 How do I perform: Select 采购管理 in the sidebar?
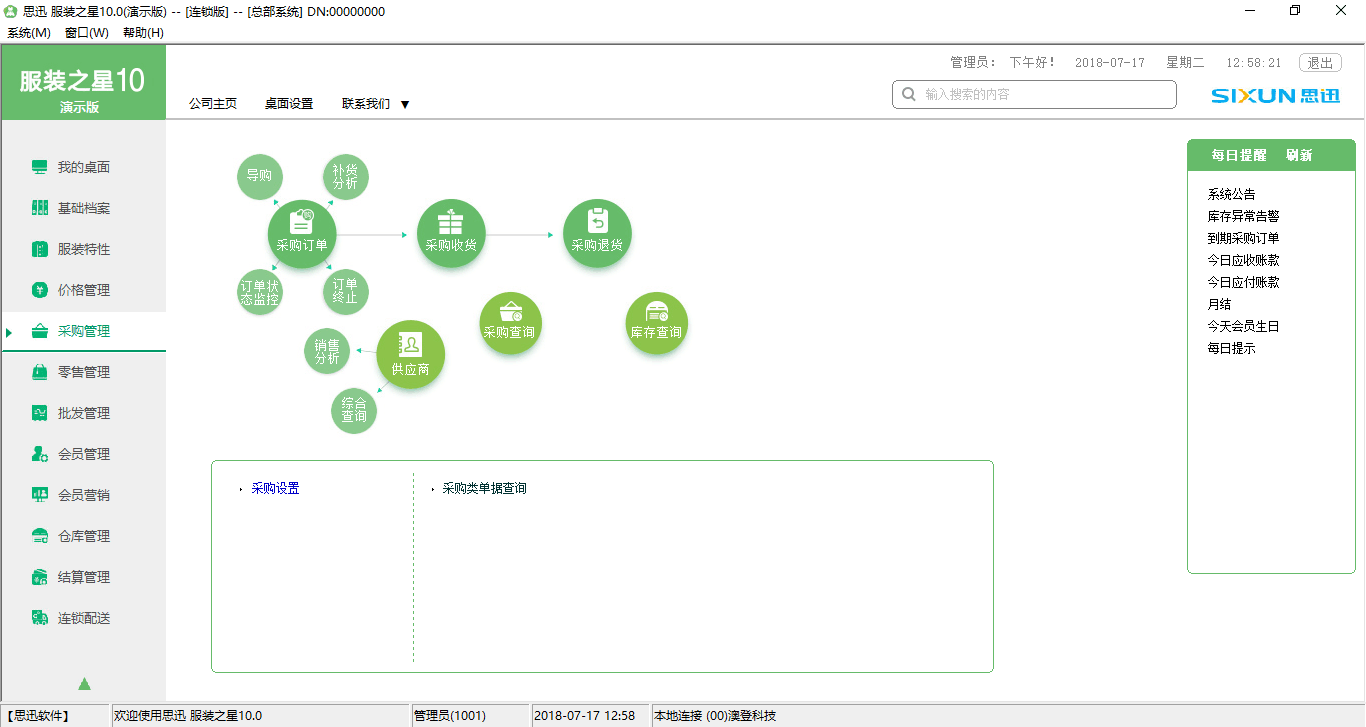(84, 331)
